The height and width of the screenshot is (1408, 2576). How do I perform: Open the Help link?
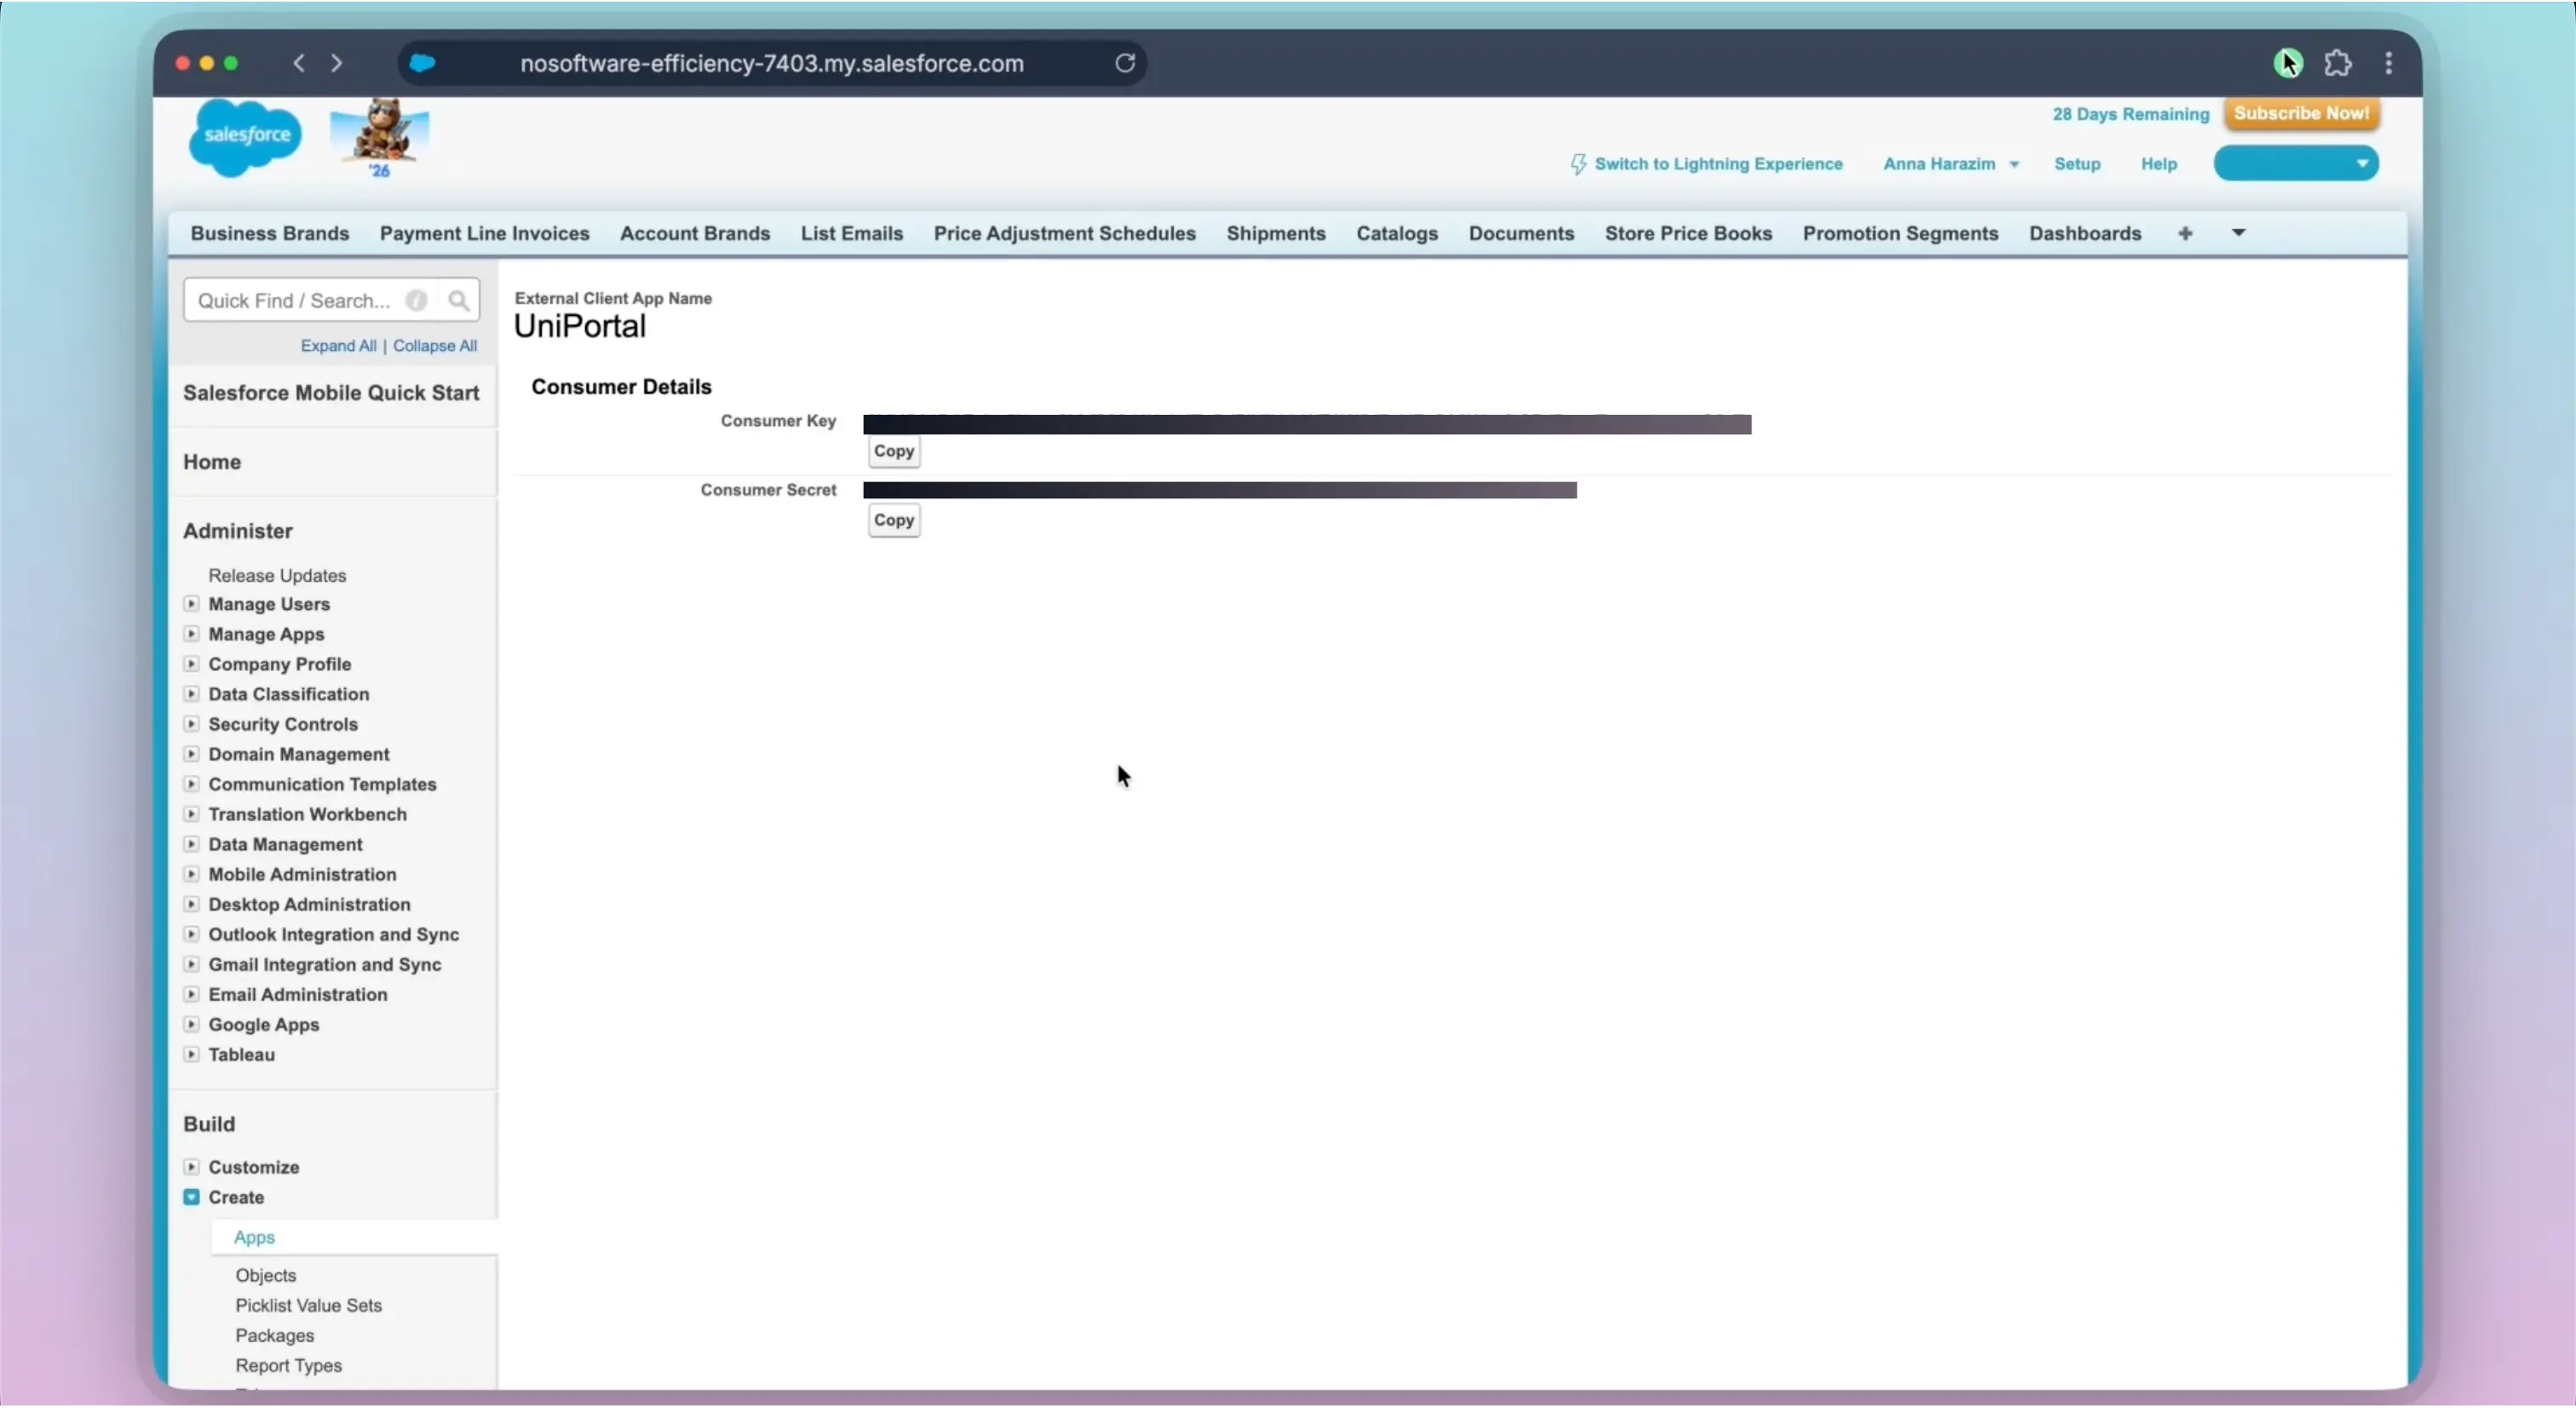click(x=2159, y=164)
